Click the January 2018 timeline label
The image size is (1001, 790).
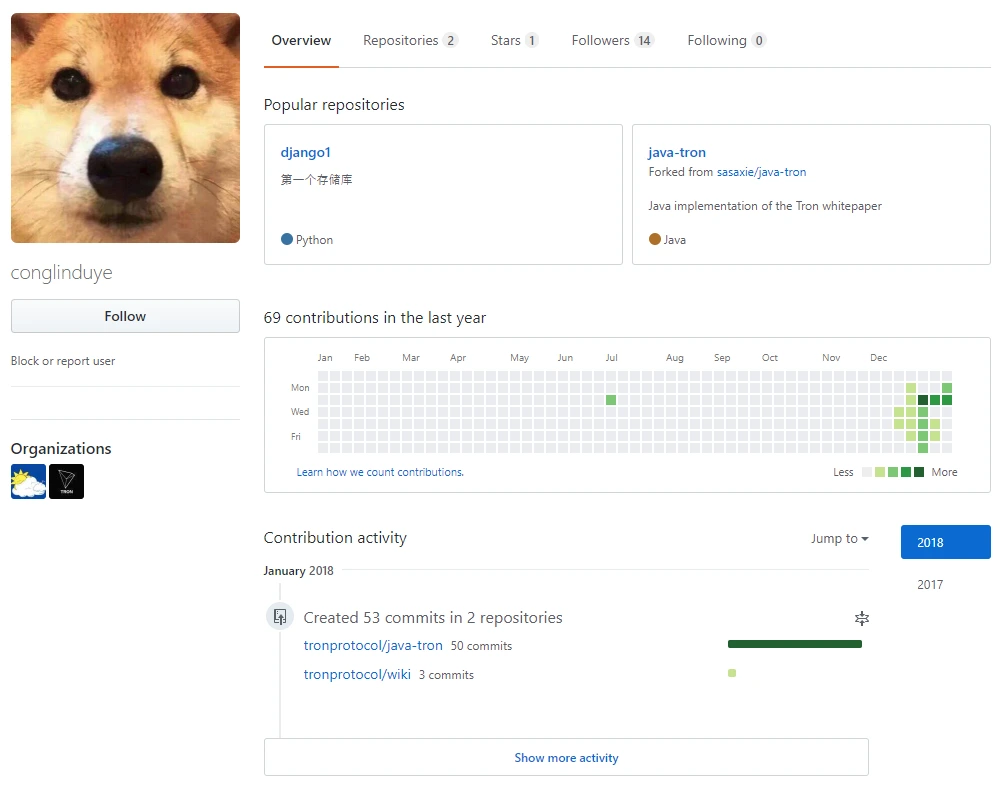click(x=299, y=570)
